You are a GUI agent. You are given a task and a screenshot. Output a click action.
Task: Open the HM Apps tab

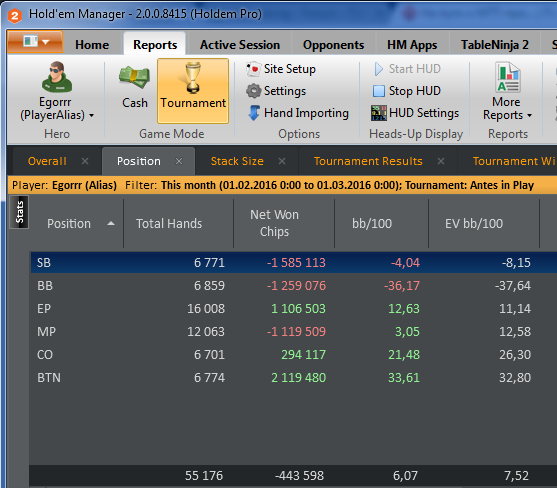pyautogui.click(x=412, y=45)
